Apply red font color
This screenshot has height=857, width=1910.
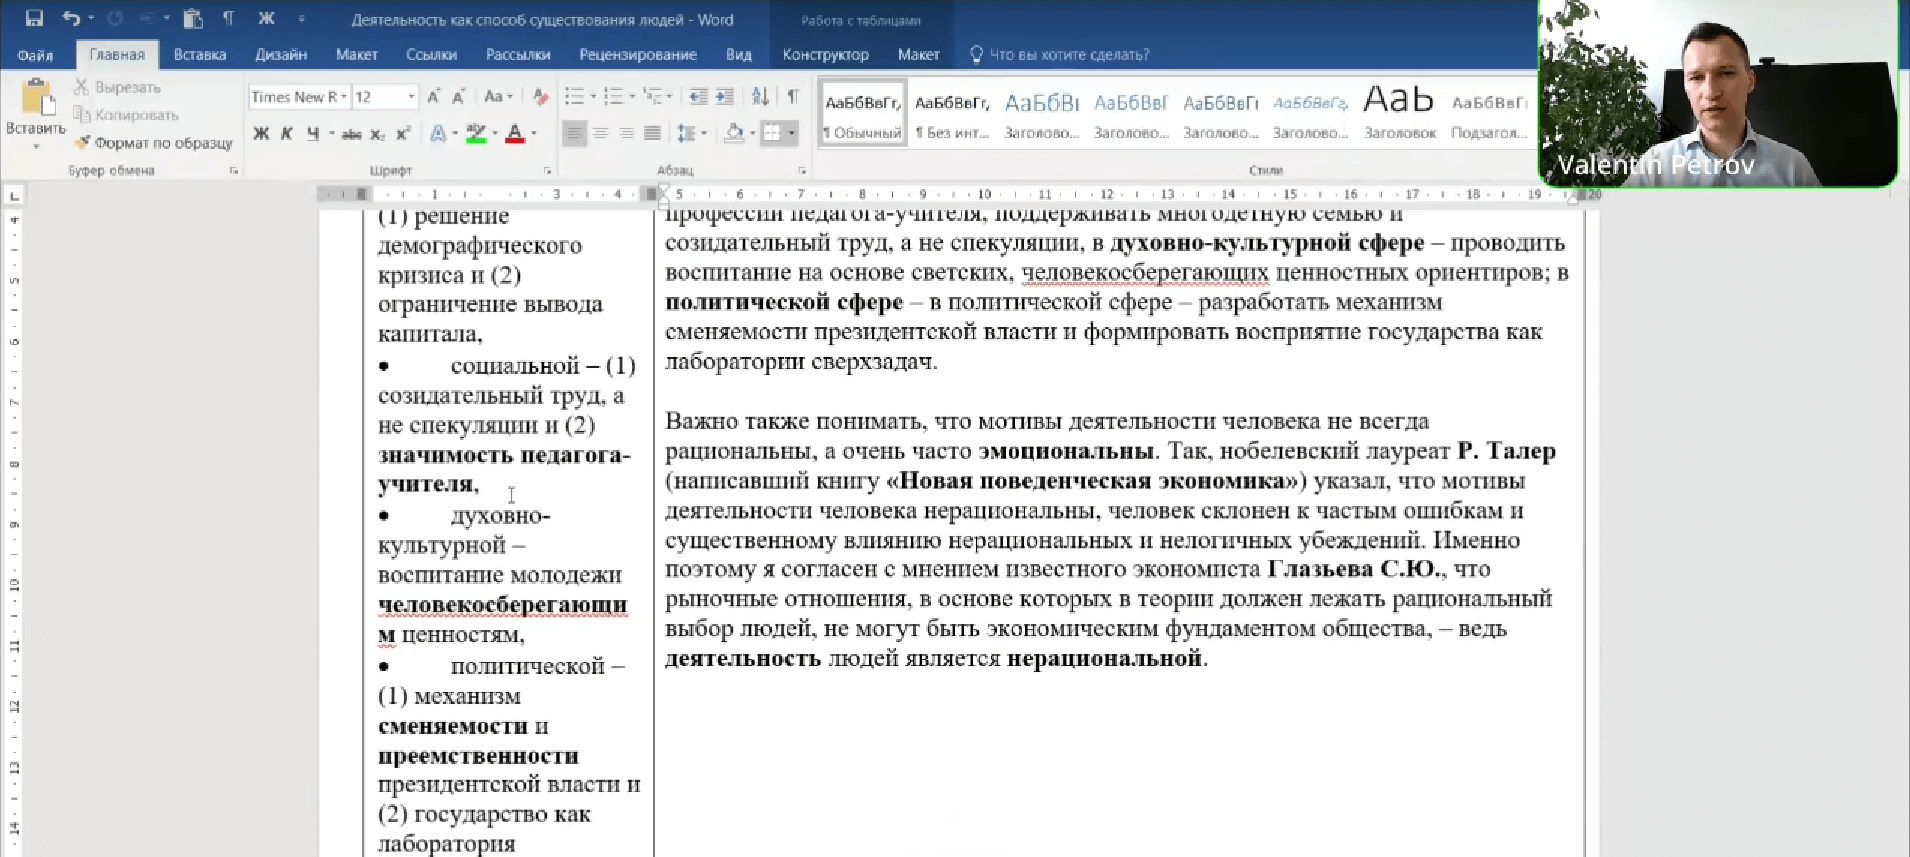[x=515, y=133]
